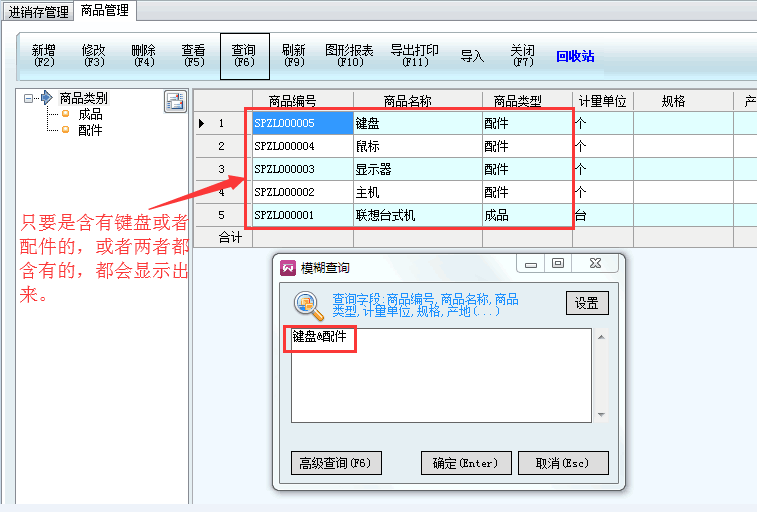
Task: Click the 设置 button in query dialog
Action: (587, 303)
